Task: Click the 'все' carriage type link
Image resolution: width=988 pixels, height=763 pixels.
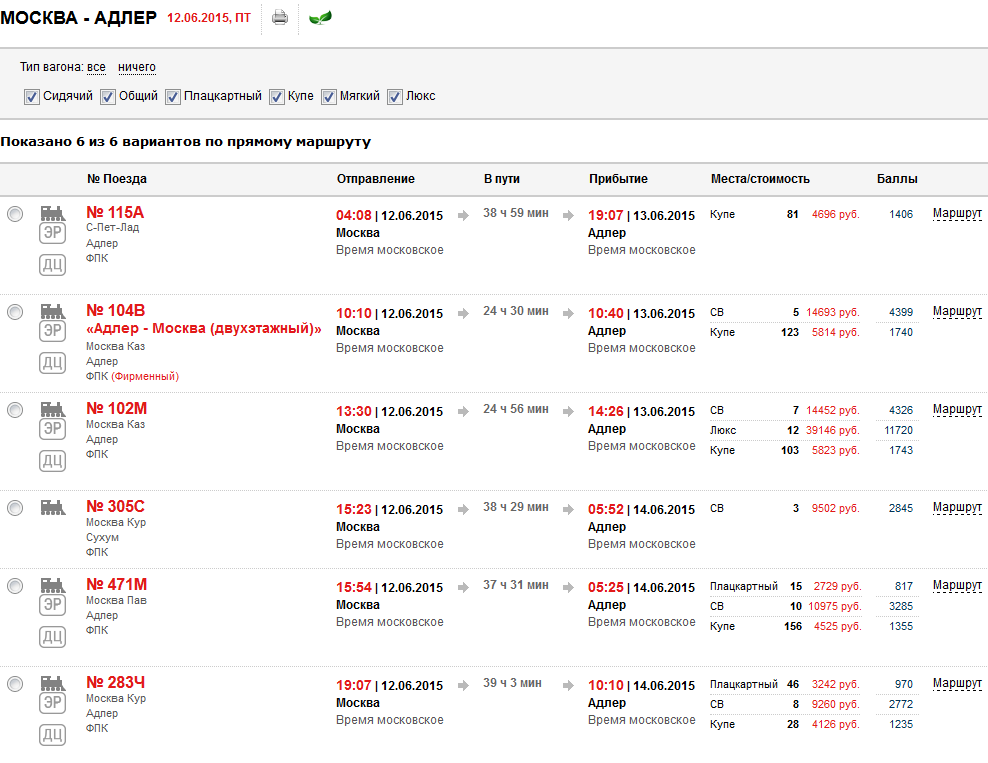Action: pyautogui.click(x=96, y=67)
